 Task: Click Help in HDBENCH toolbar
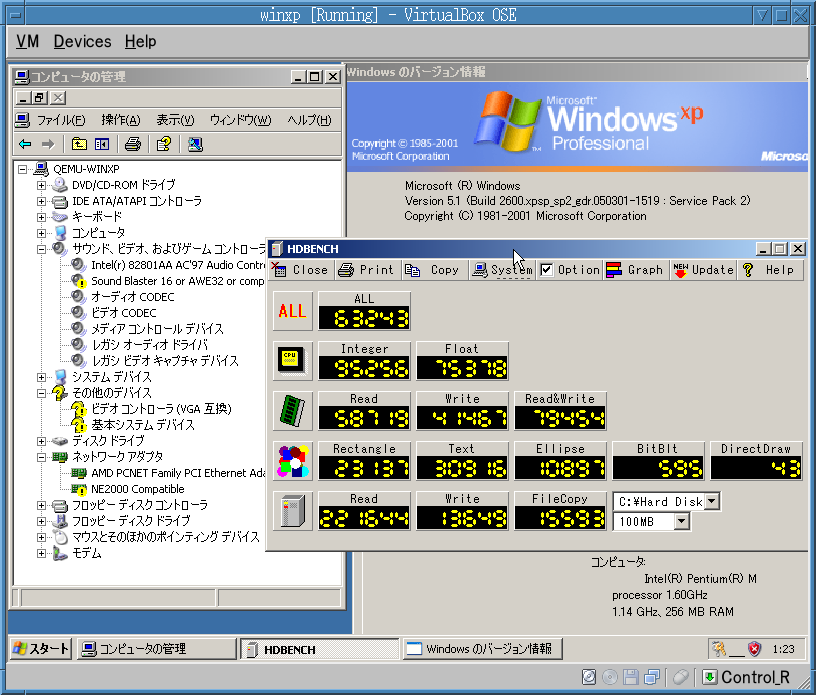pos(771,270)
